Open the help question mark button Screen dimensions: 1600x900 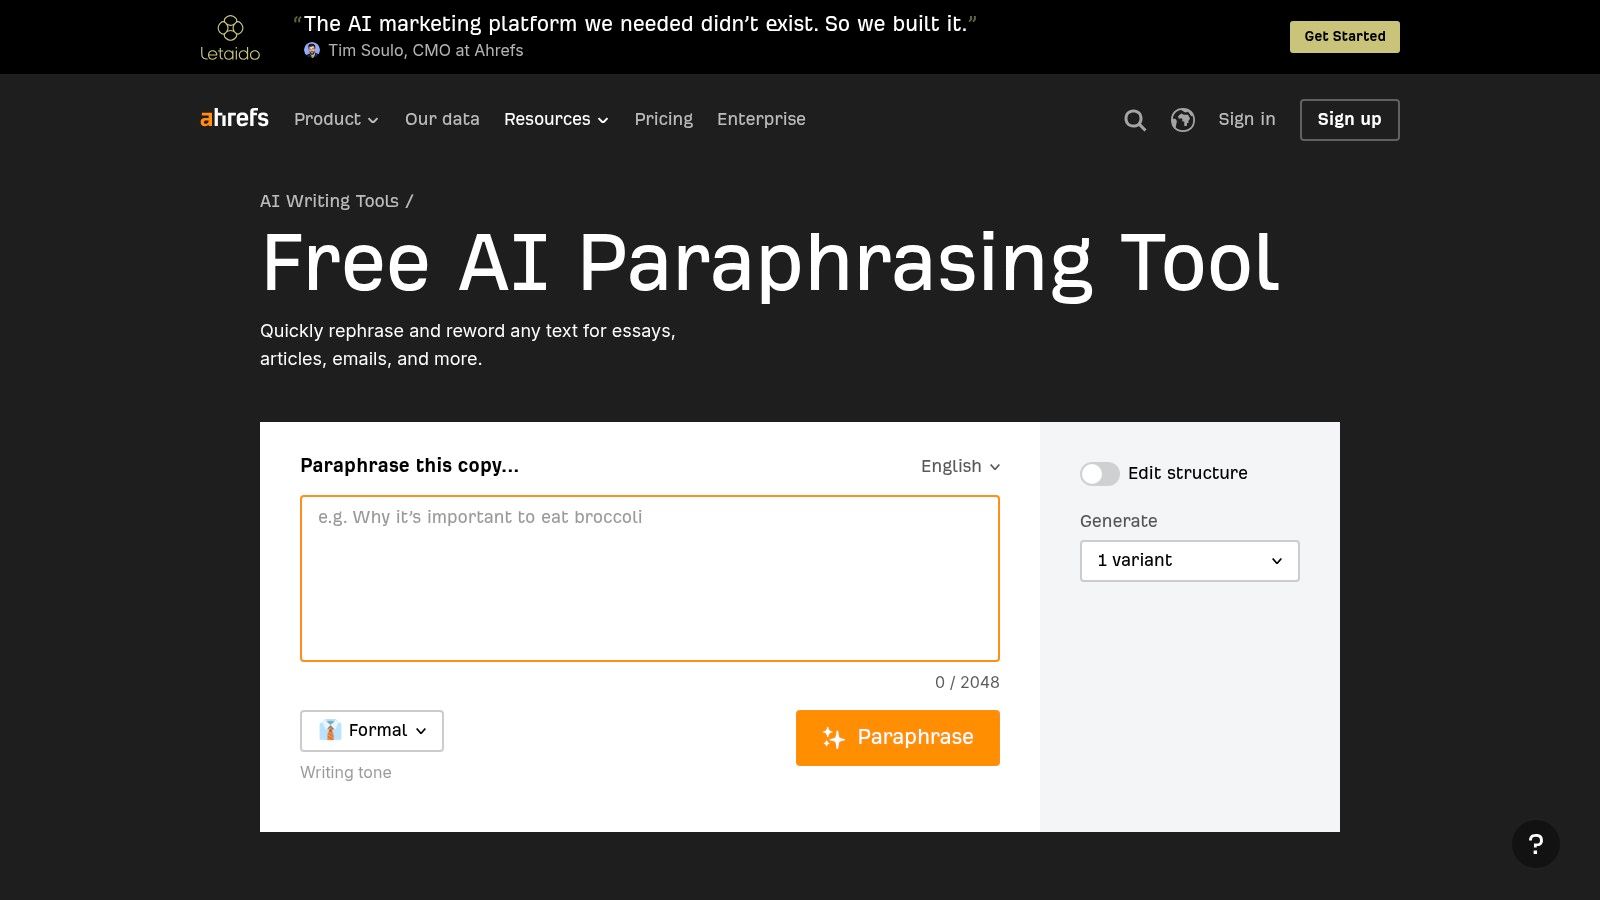(x=1536, y=844)
